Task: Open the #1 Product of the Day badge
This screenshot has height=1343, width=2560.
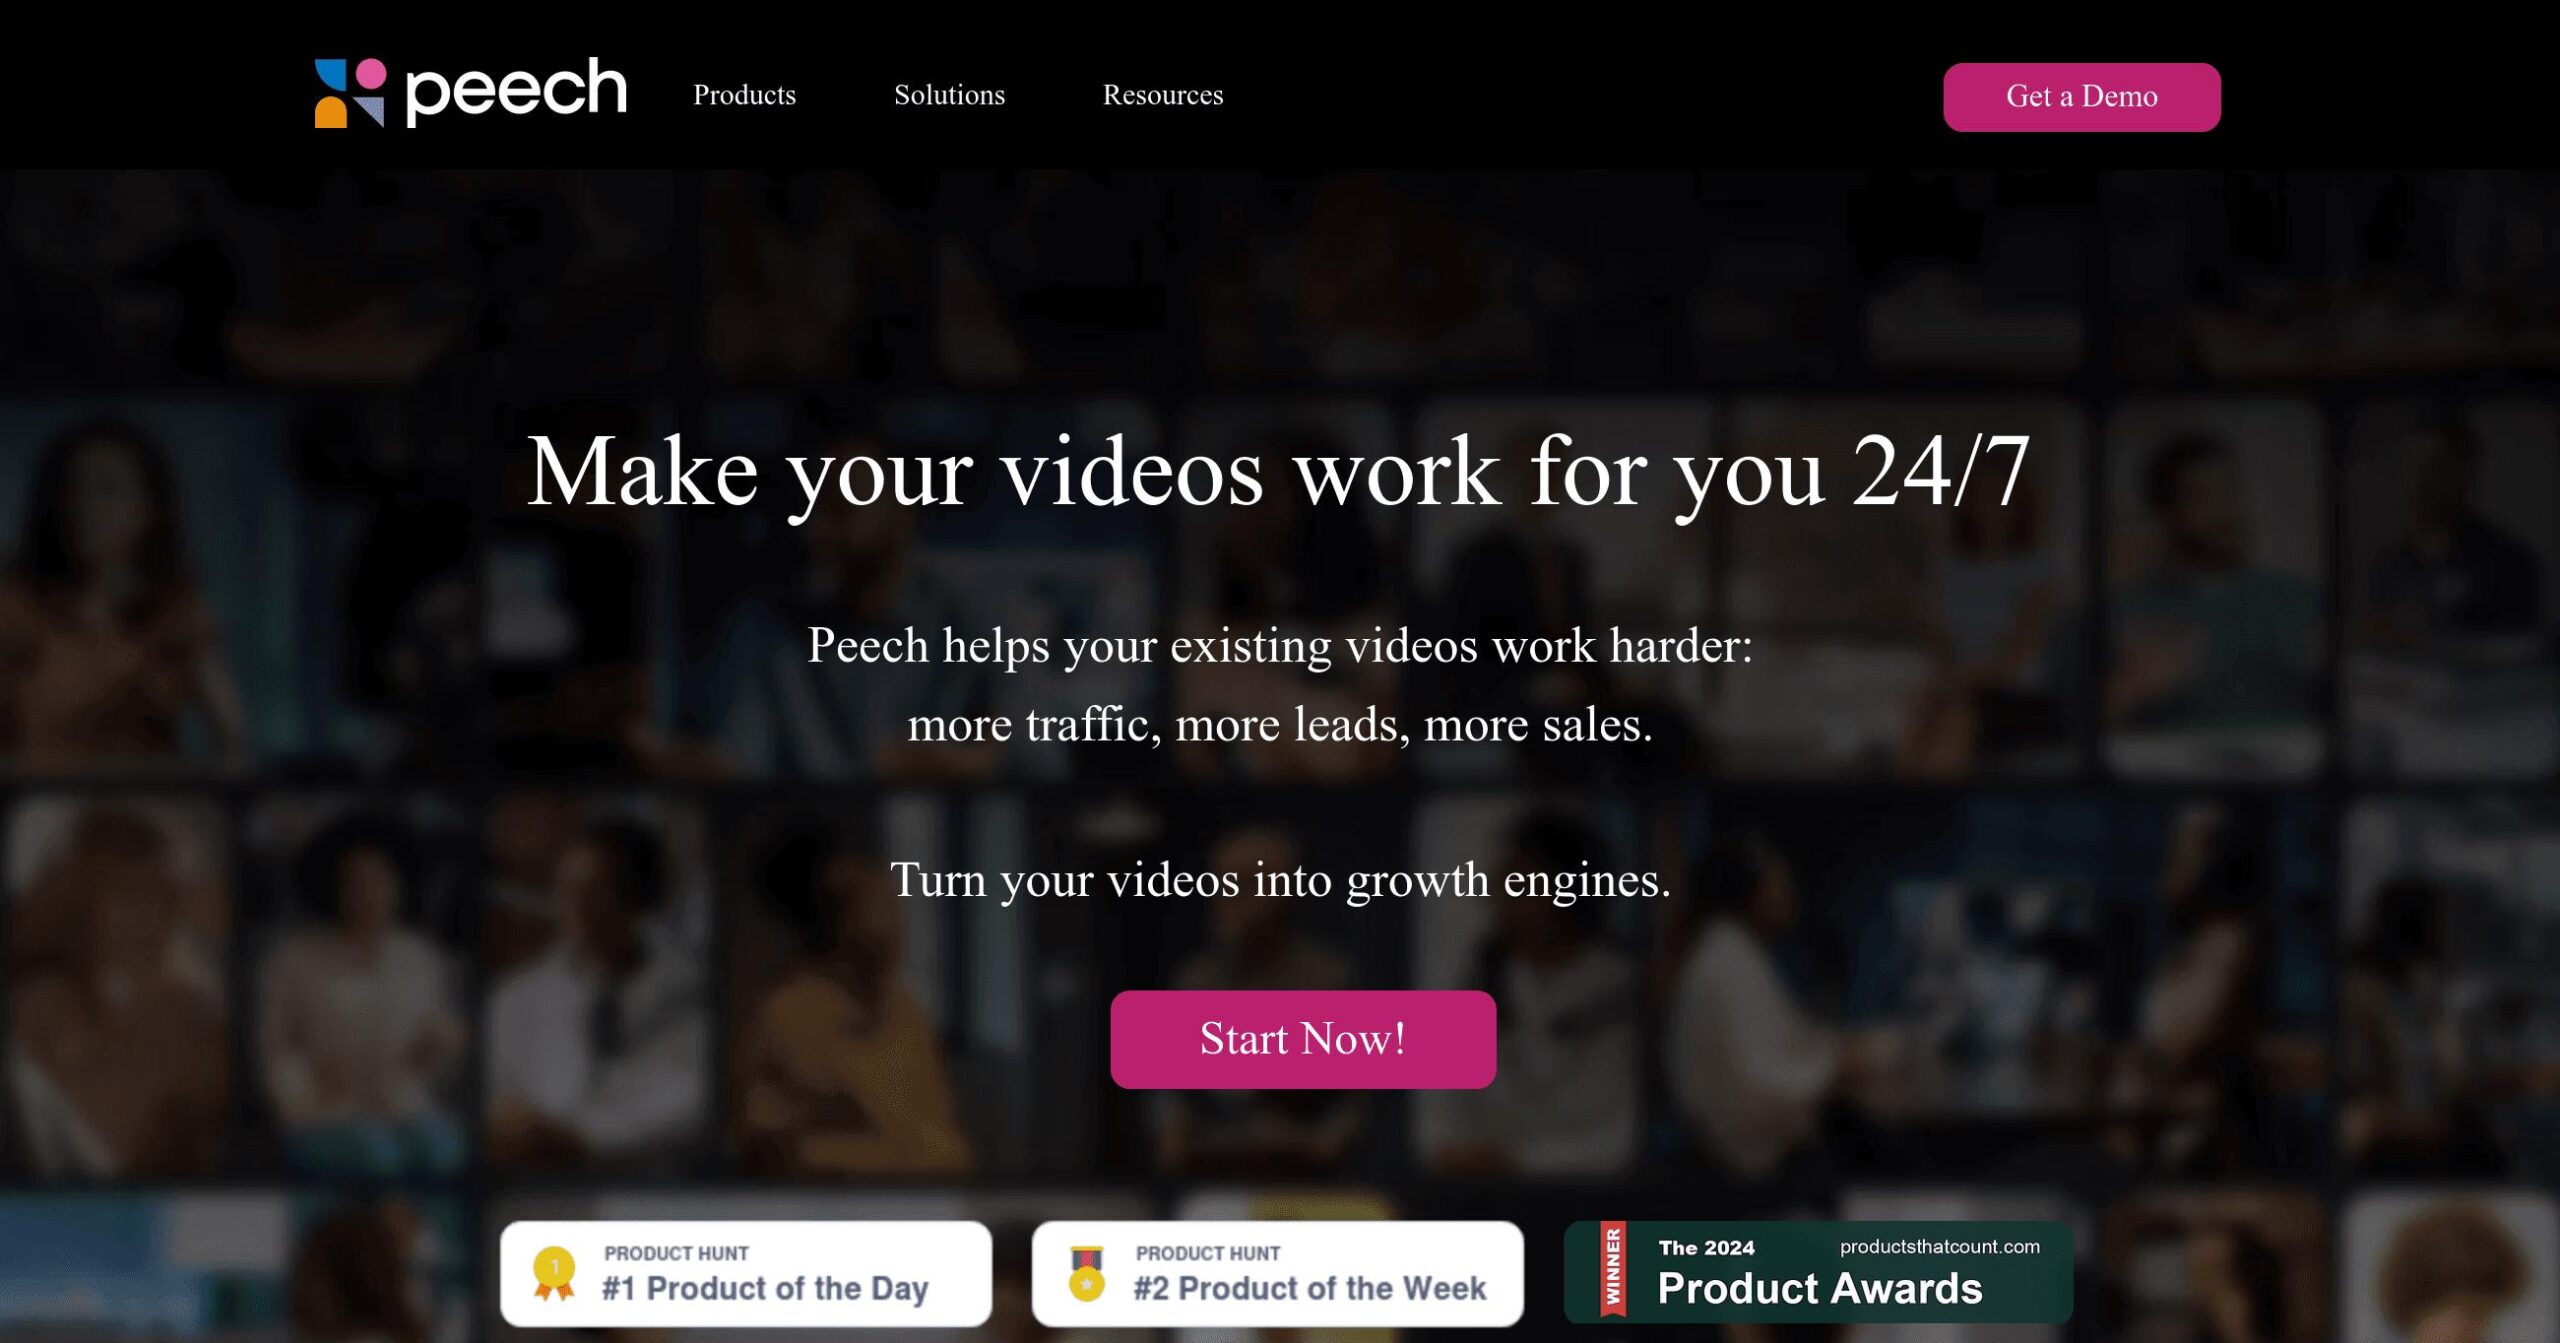Action: tap(746, 1274)
